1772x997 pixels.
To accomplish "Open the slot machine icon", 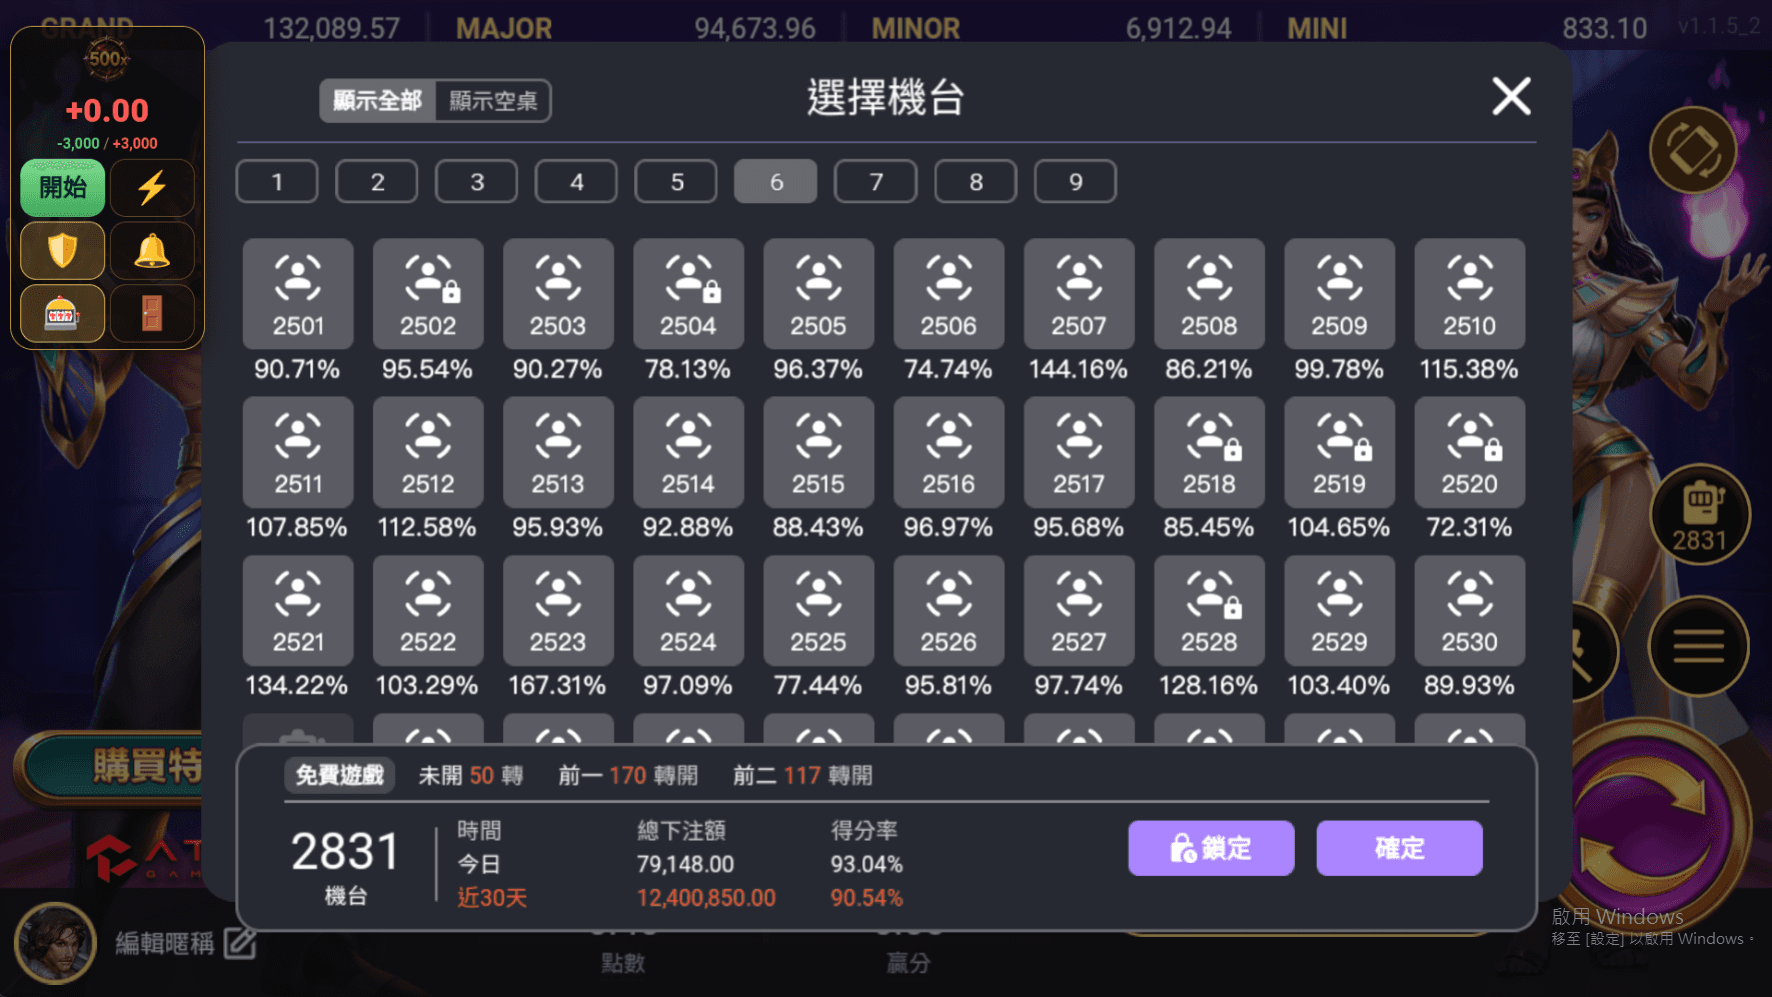I will click(62, 314).
